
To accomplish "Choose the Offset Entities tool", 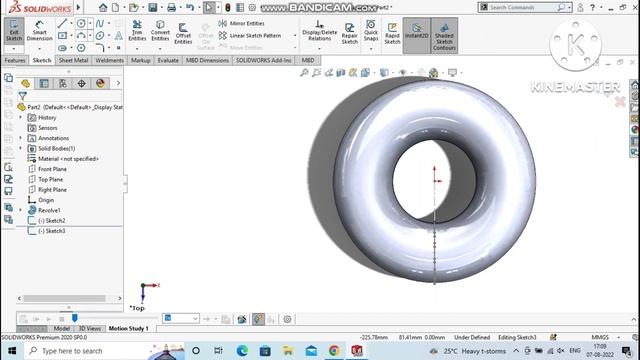I will (183, 33).
